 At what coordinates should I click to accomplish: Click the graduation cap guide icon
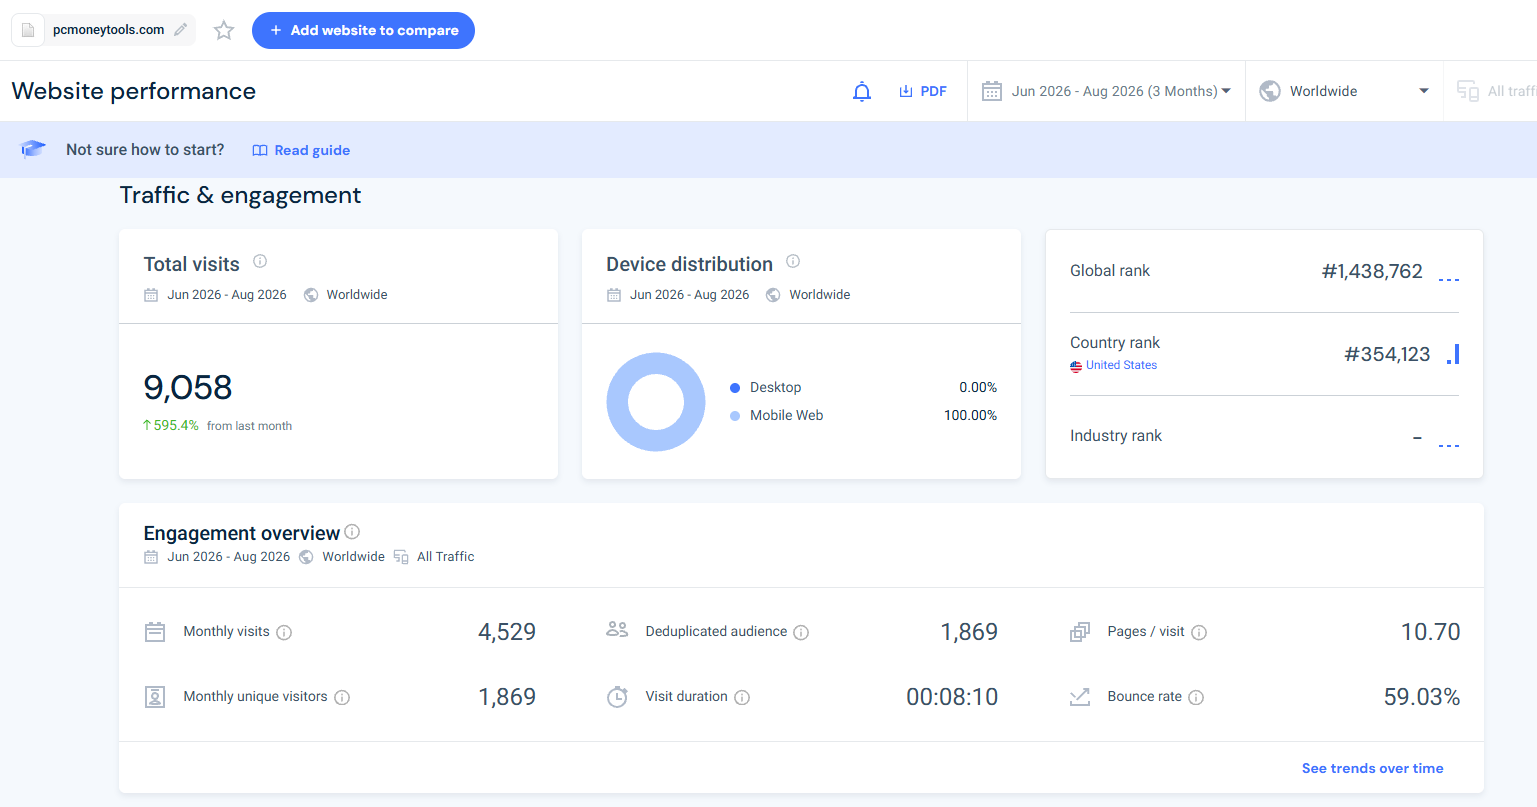coord(33,149)
